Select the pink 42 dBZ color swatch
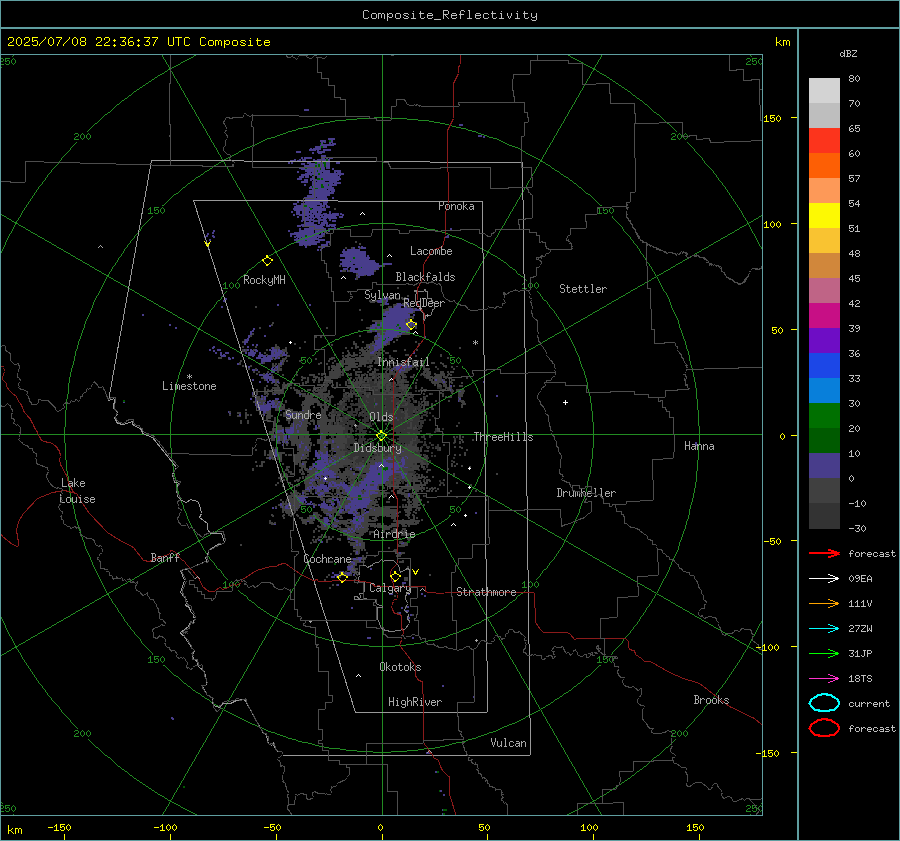This screenshot has width=900, height=841. 824,290
